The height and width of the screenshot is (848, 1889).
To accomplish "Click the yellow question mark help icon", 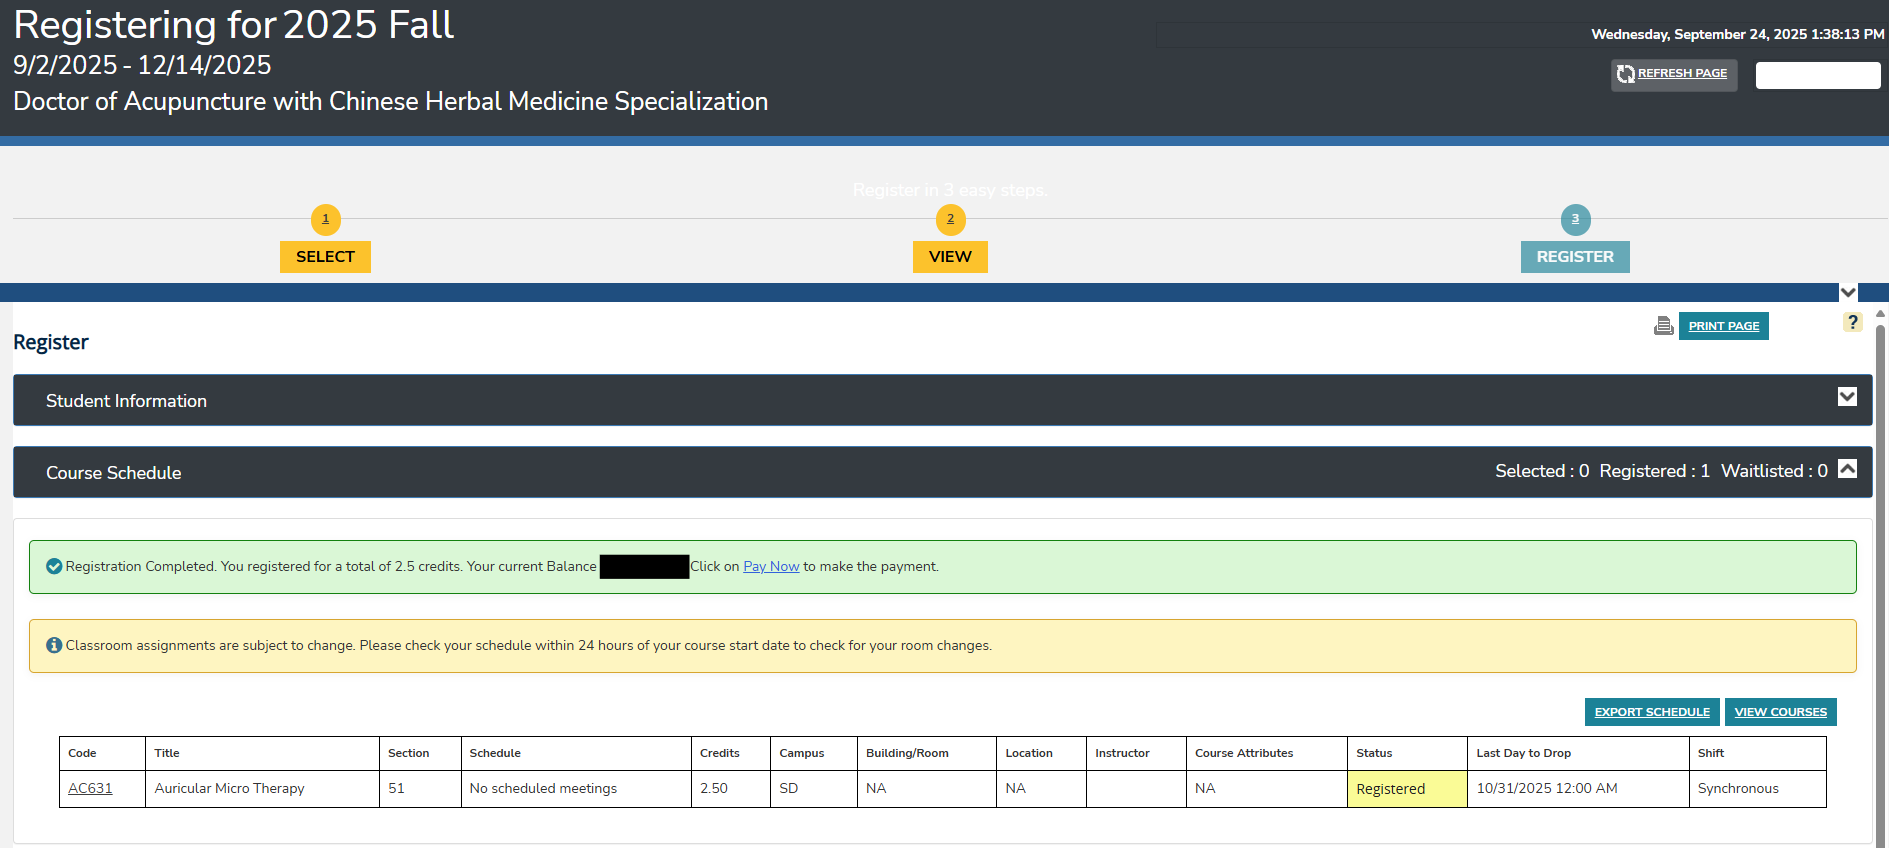I will (x=1852, y=322).
